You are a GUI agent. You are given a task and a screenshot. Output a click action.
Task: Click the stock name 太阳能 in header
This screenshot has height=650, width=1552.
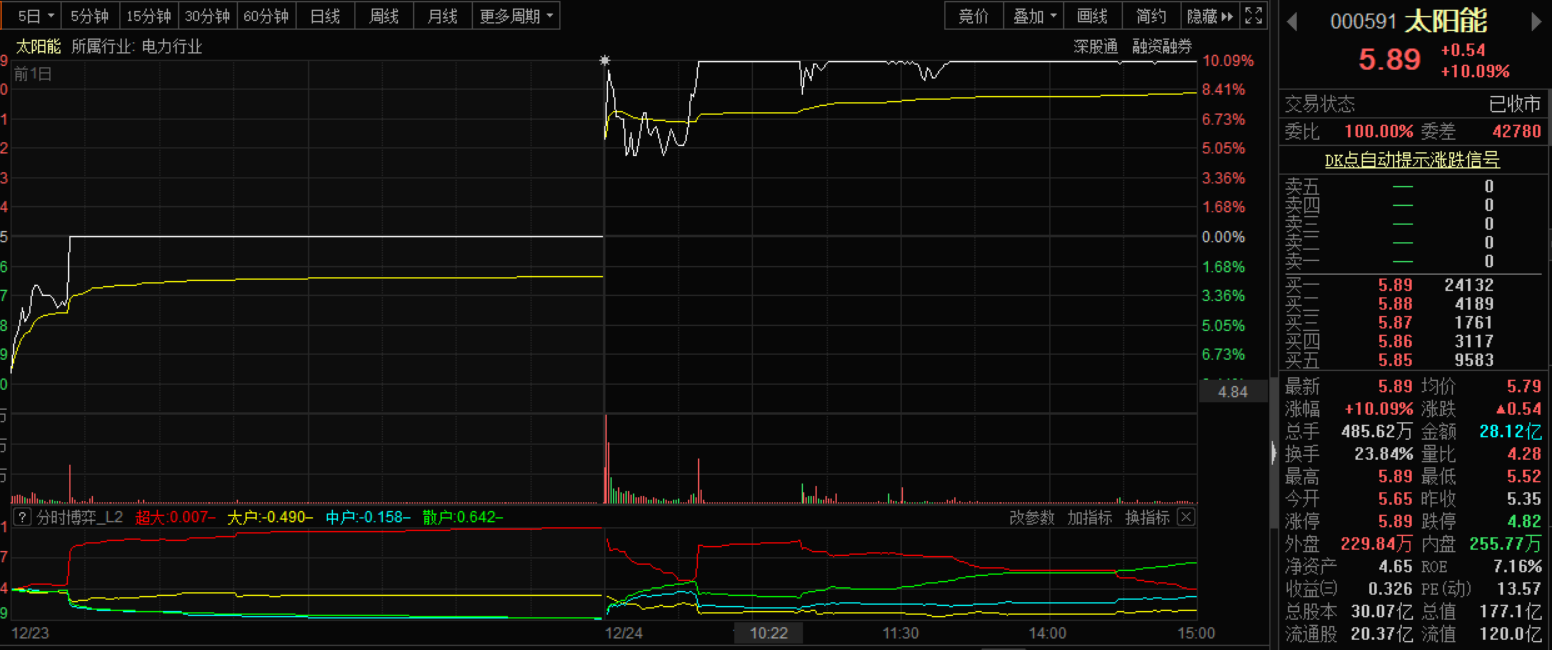click(1446, 21)
